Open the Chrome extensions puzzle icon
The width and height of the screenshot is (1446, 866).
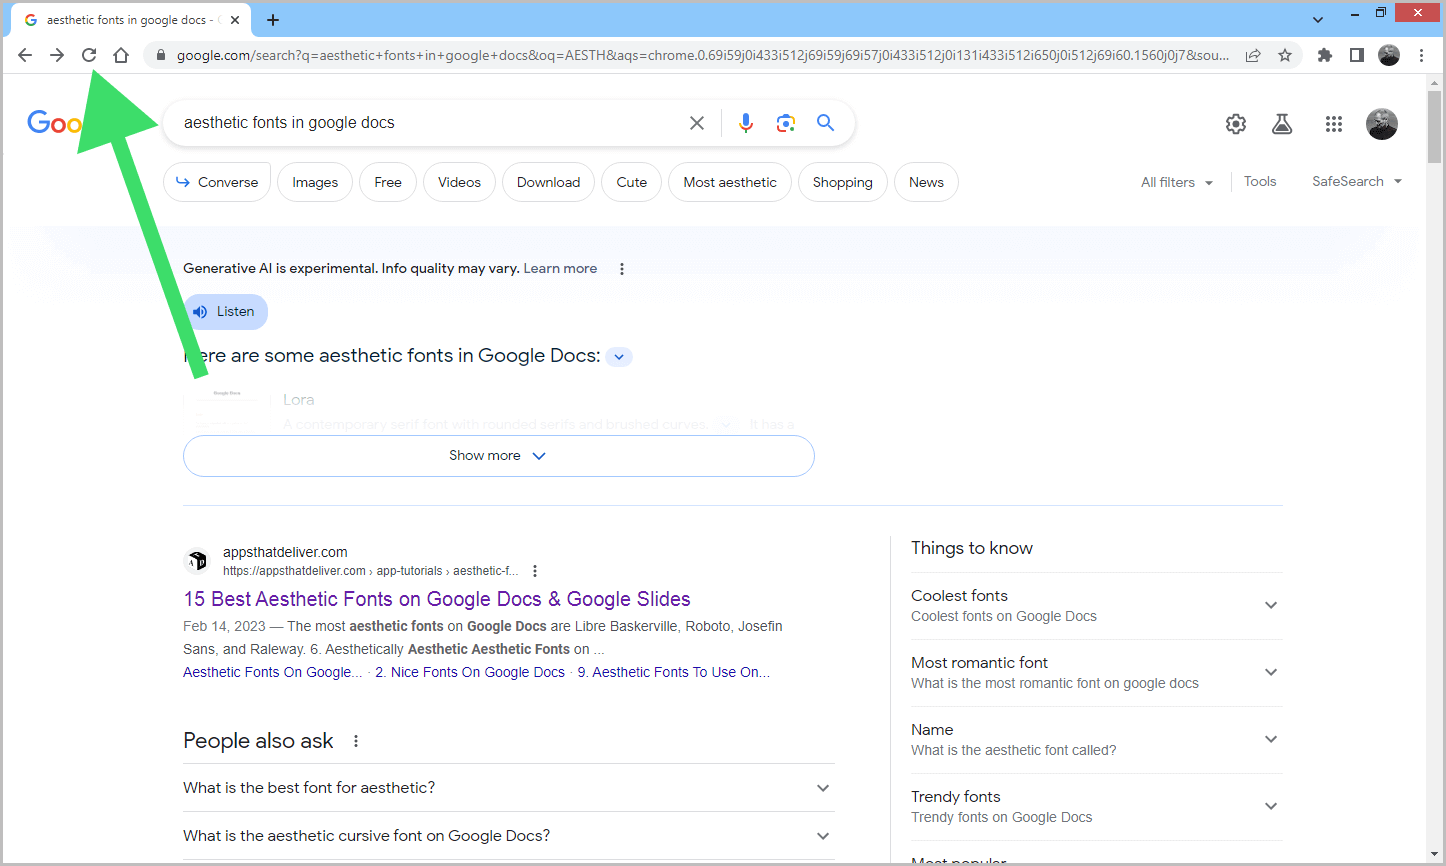pyautogui.click(x=1324, y=55)
